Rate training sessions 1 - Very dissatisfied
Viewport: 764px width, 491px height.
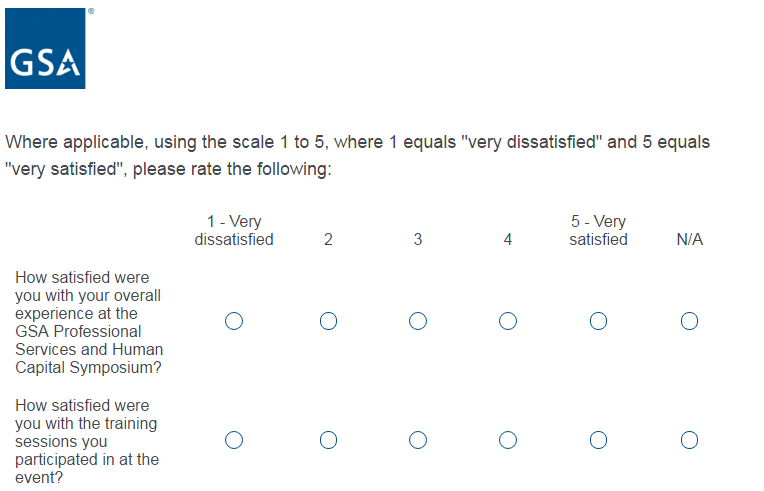pyautogui.click(x=234, y=440)
